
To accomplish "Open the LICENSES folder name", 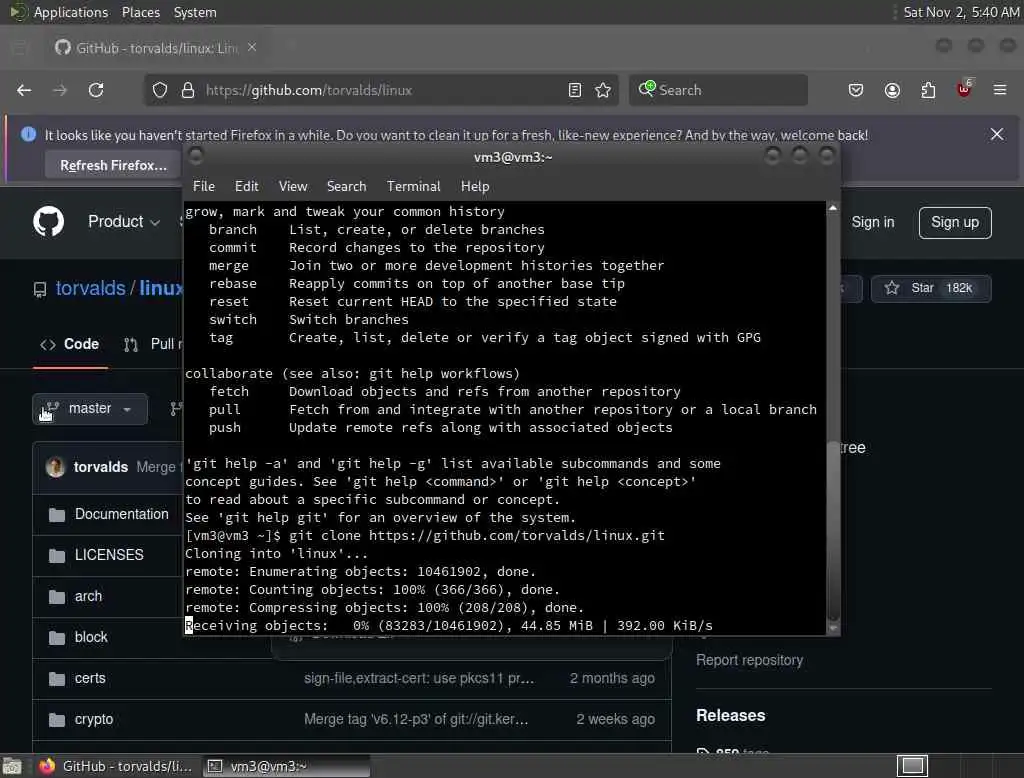I will pyautogui.click(x=109, y=555).
